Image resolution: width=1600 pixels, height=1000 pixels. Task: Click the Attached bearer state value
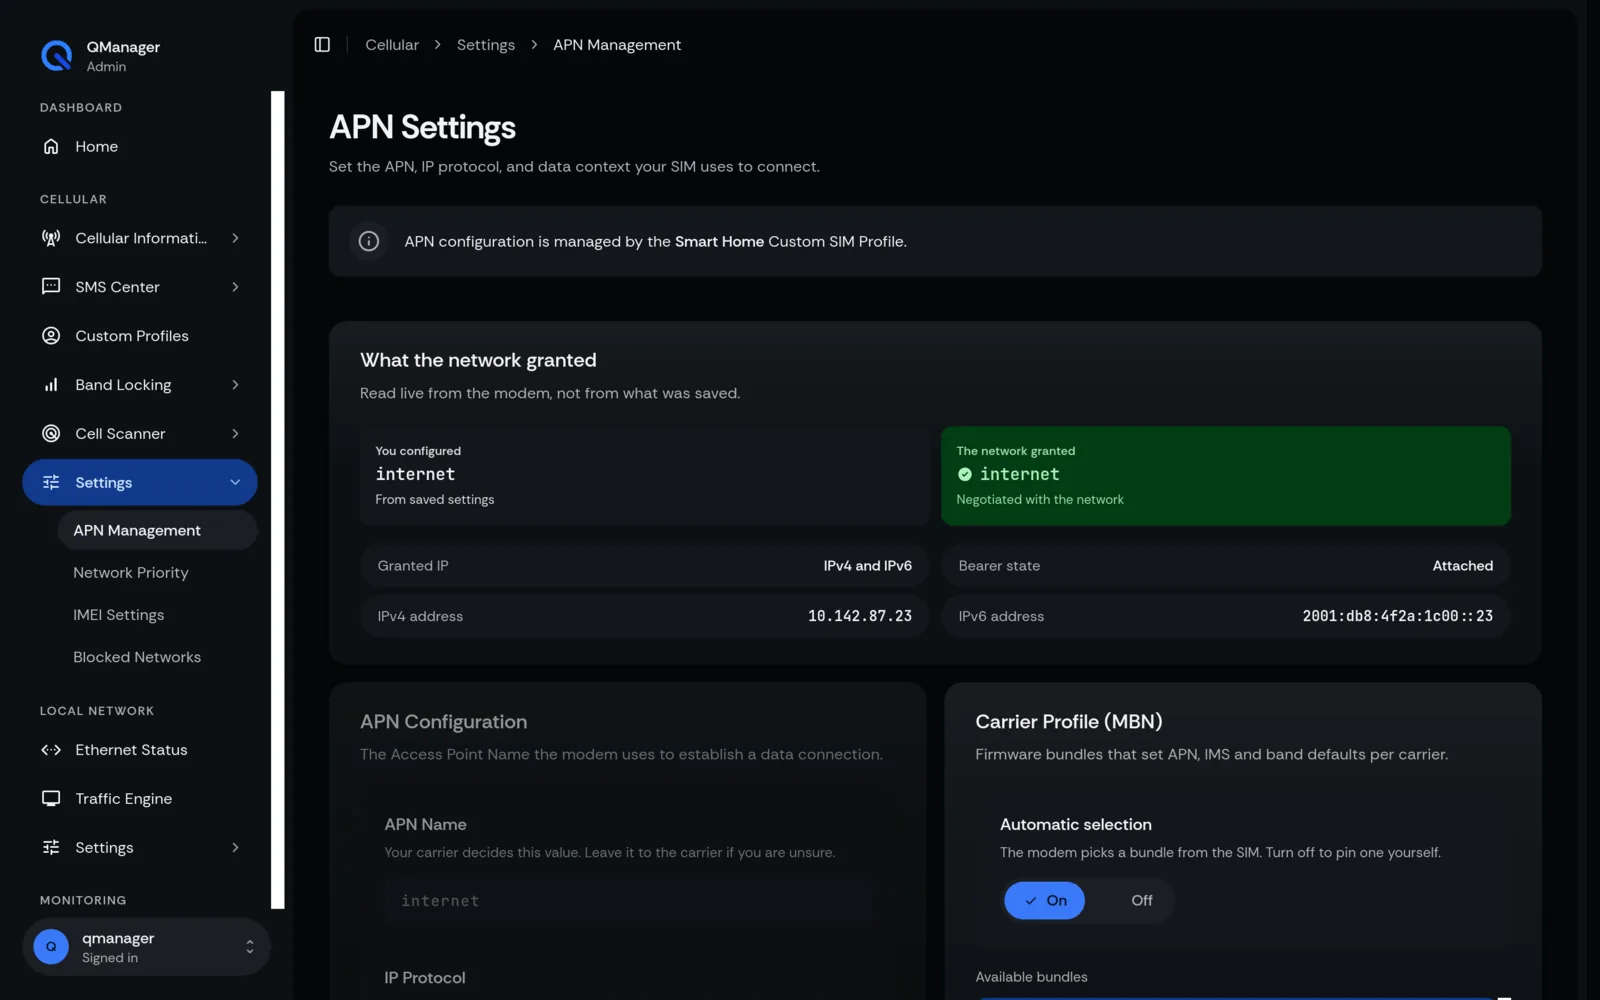(x=1462, y=566)
